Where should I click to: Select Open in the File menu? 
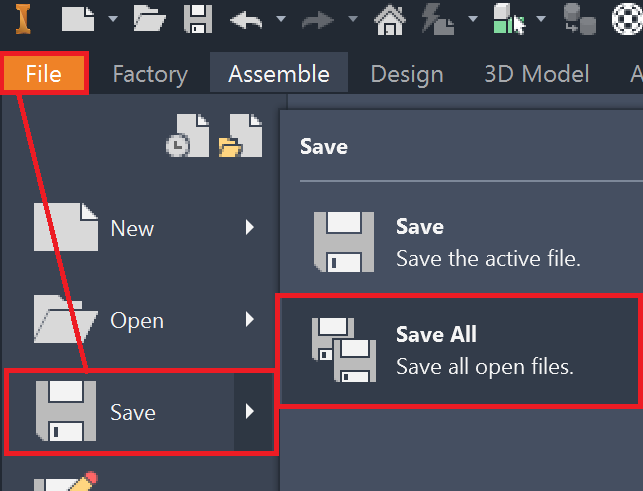tap(136, 321)
